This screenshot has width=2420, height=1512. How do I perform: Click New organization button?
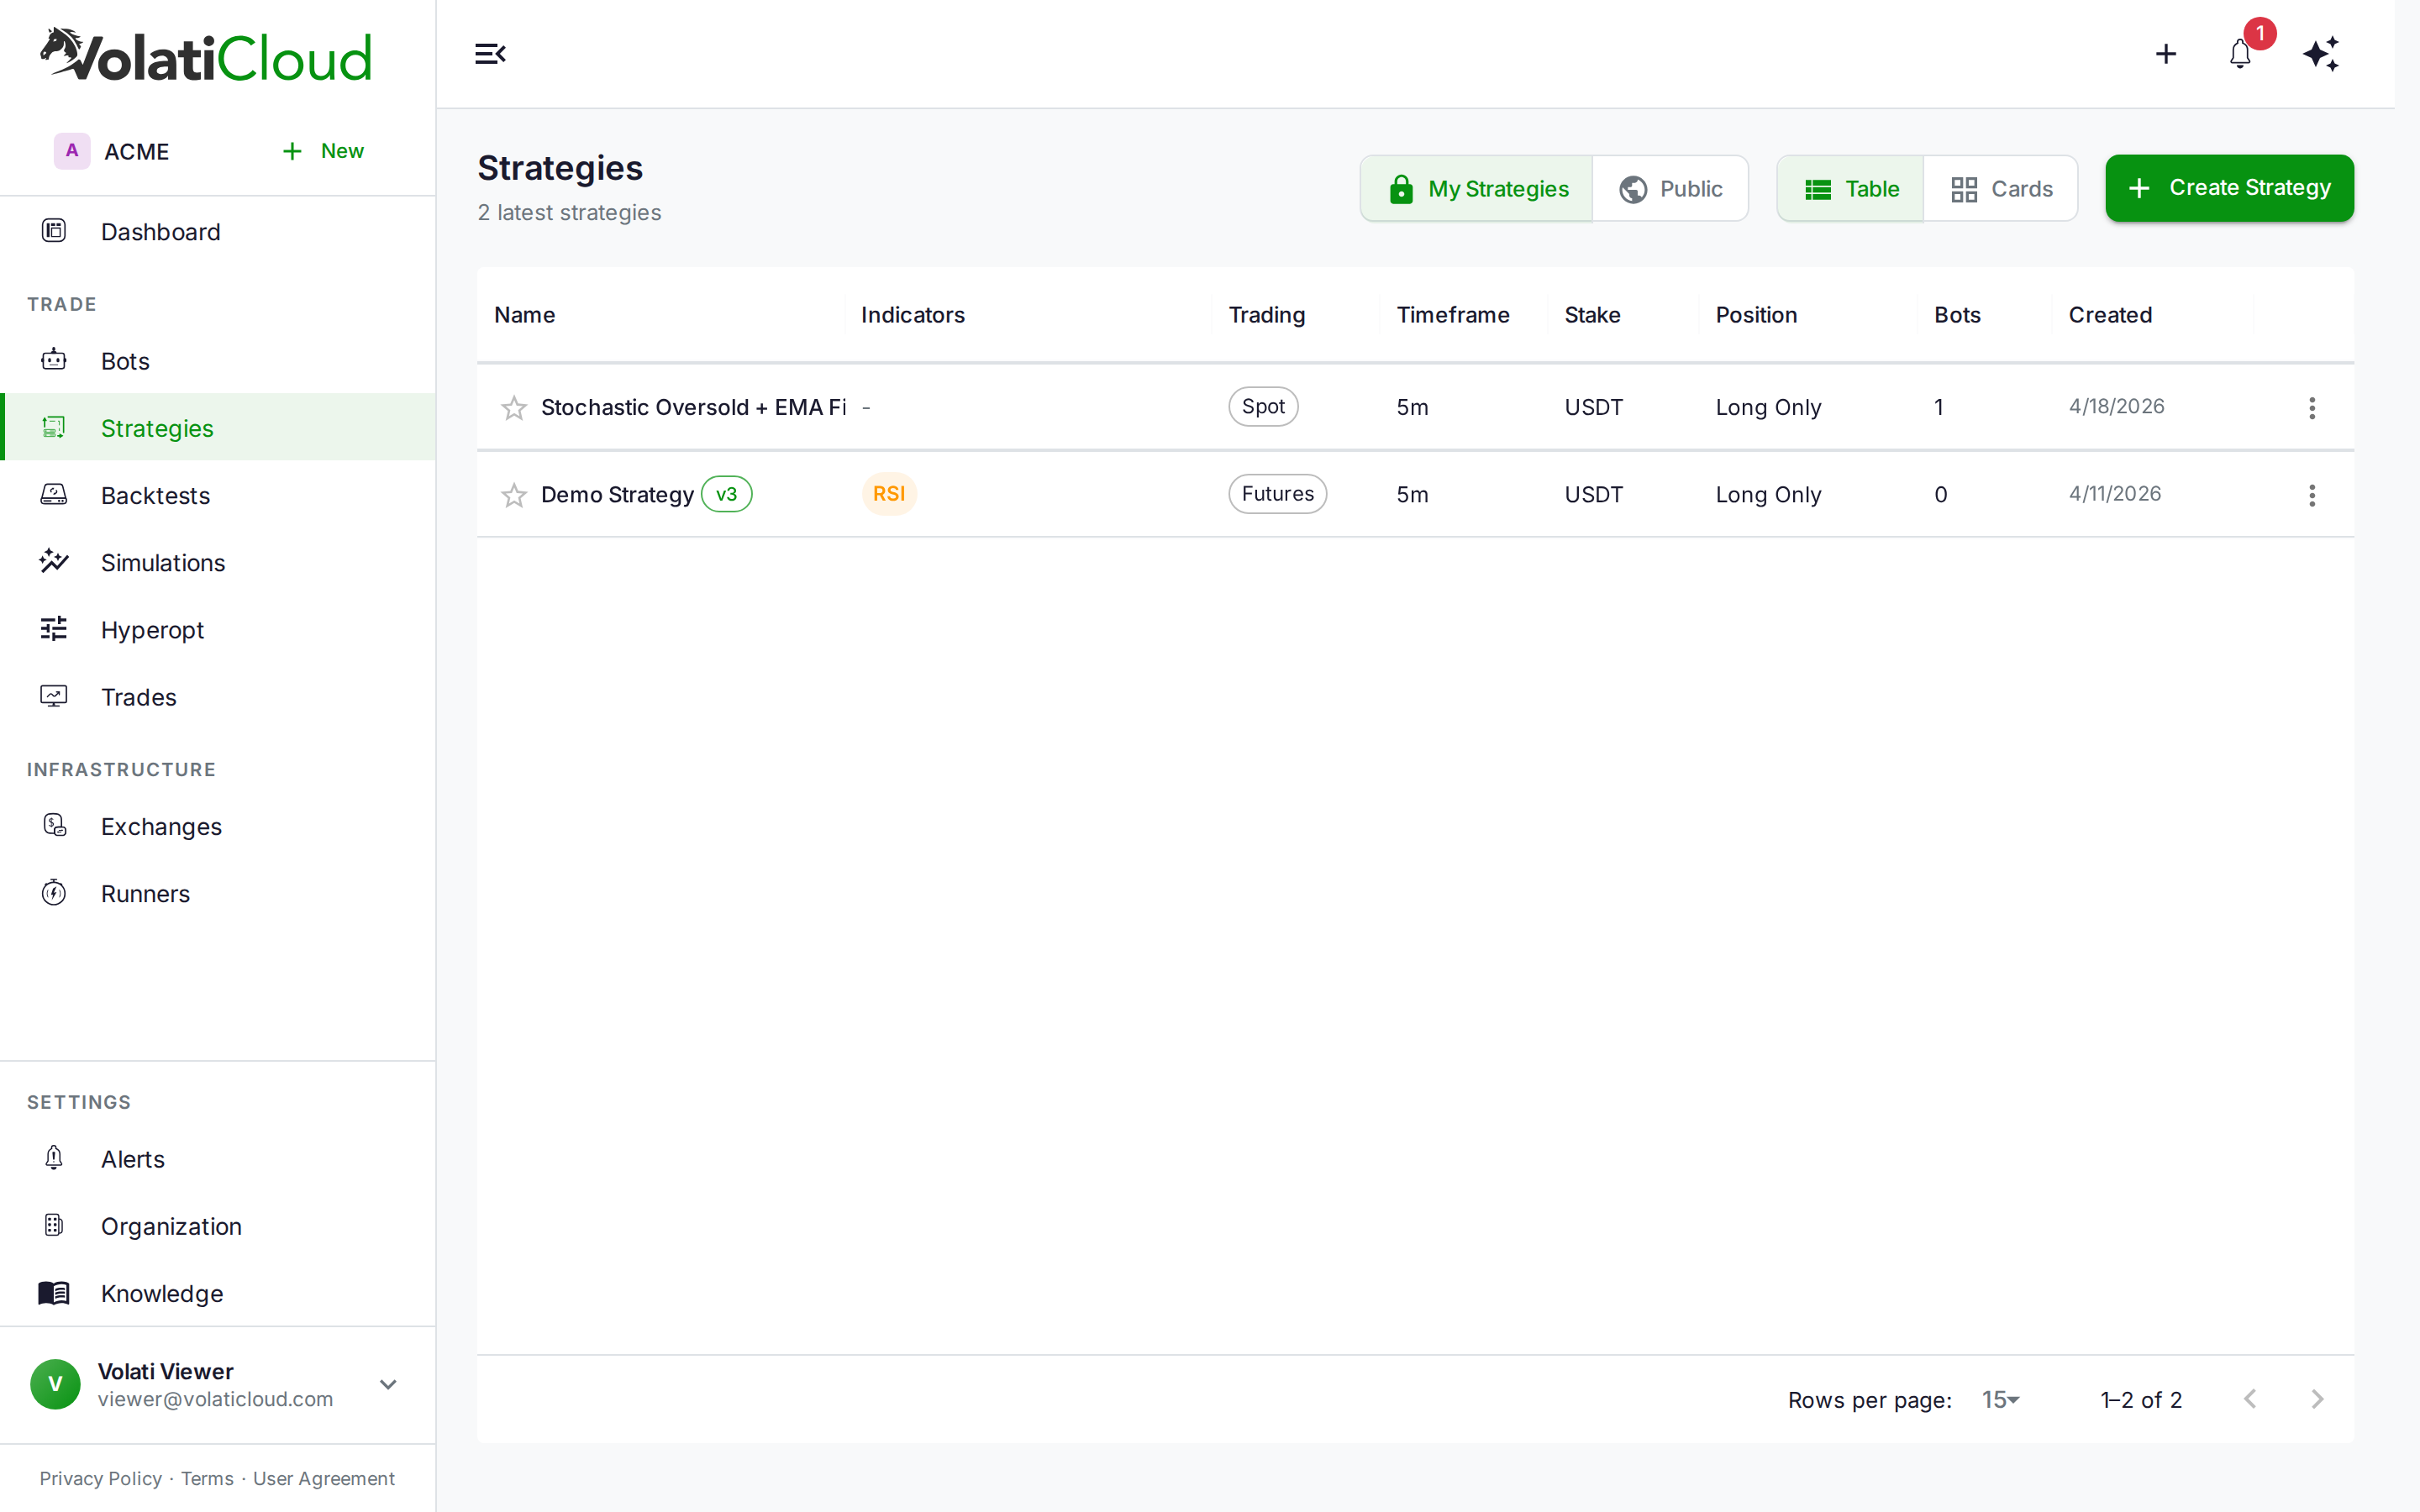point(323,151)
